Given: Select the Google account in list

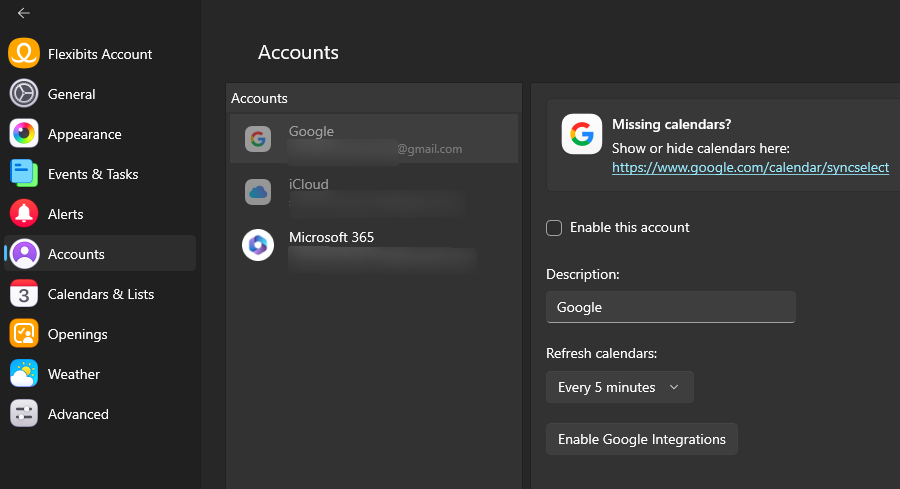Looking at the screenshot, I should coord(374,139).
